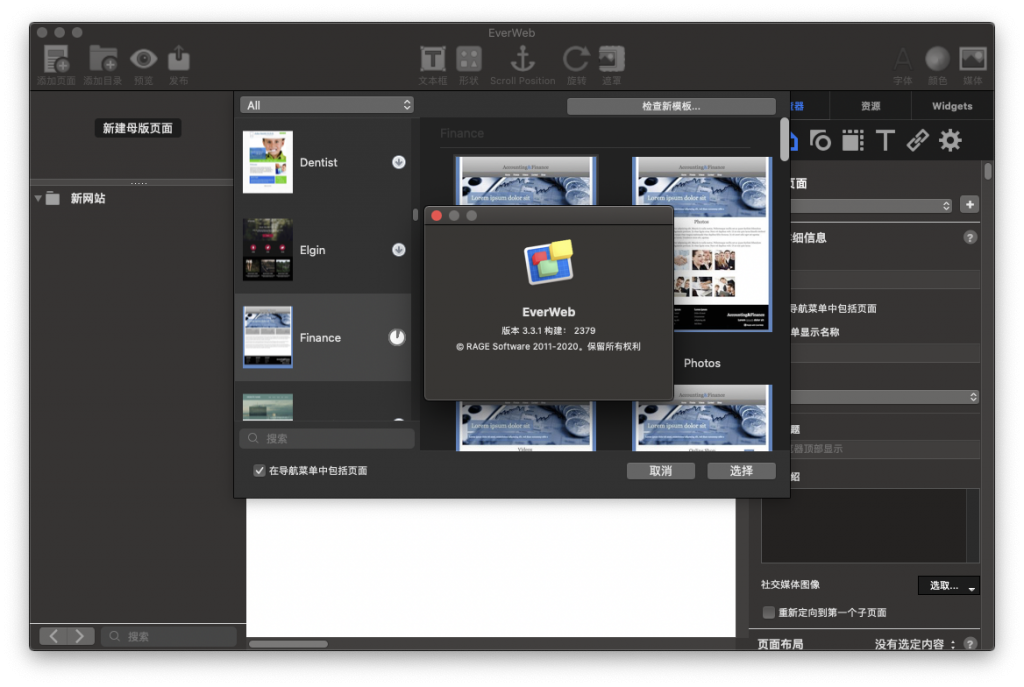This screenshot has width=1024, height=687.
Task: Insert a Text Box from toolbar
Action: [x=432, y=59]
